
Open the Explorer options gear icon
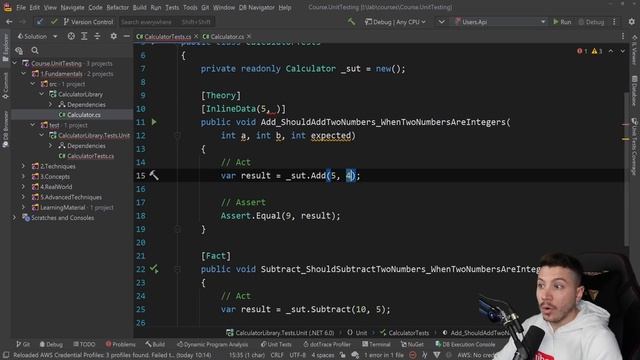click(x=113, y=36)
